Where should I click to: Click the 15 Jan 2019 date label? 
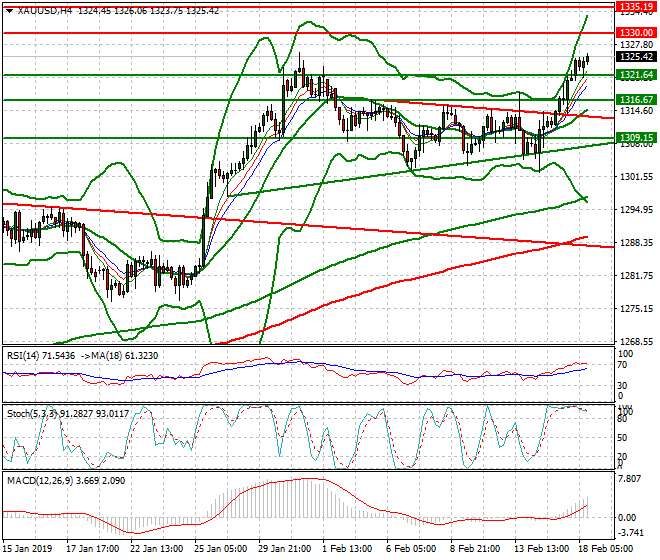click(x=28, y=549)
